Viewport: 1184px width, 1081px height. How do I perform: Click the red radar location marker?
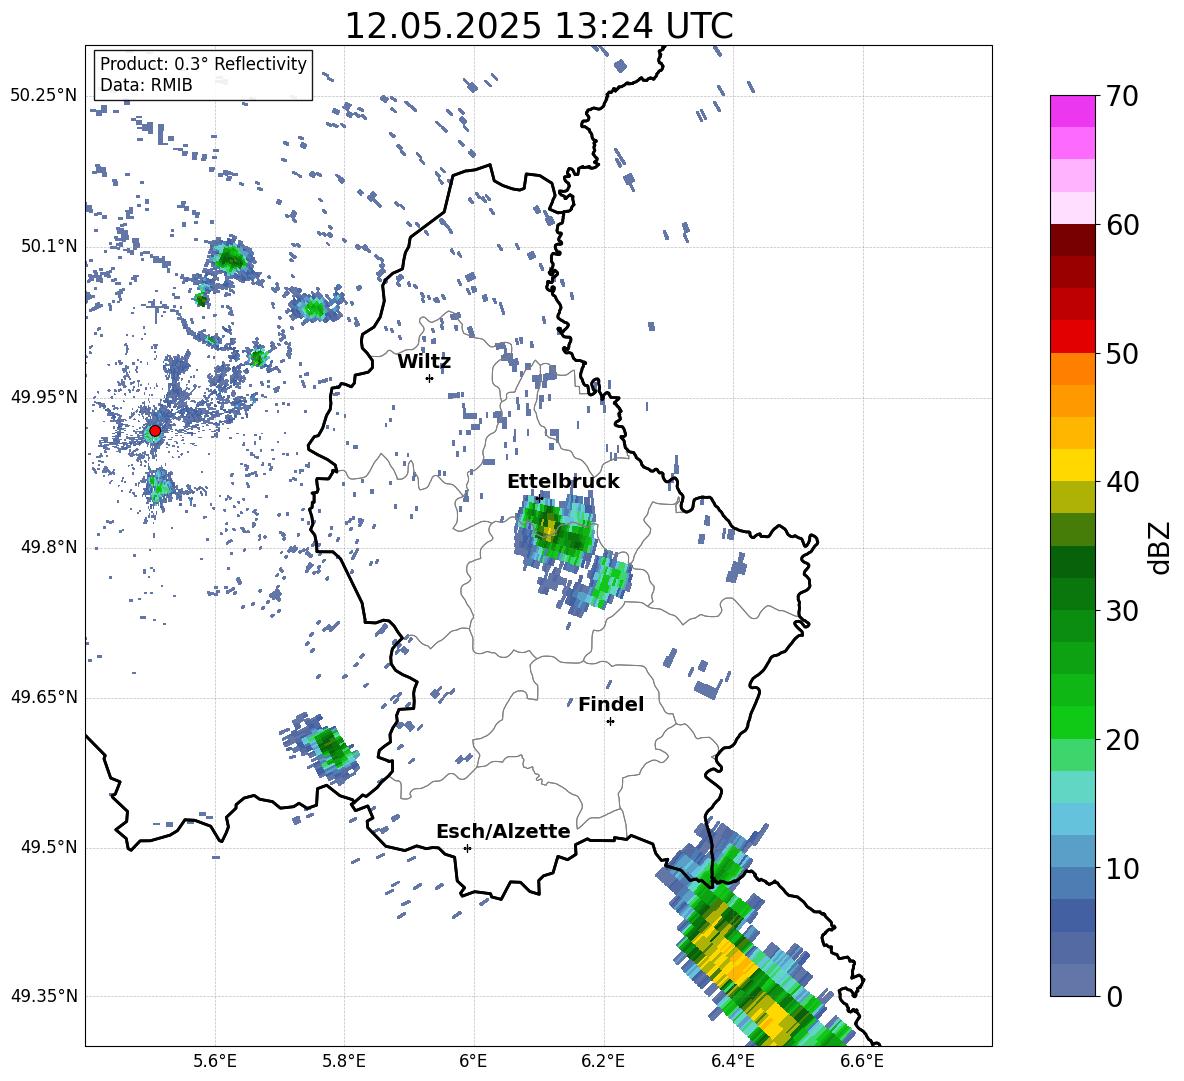pyautogui.click(x=155, y=431)
